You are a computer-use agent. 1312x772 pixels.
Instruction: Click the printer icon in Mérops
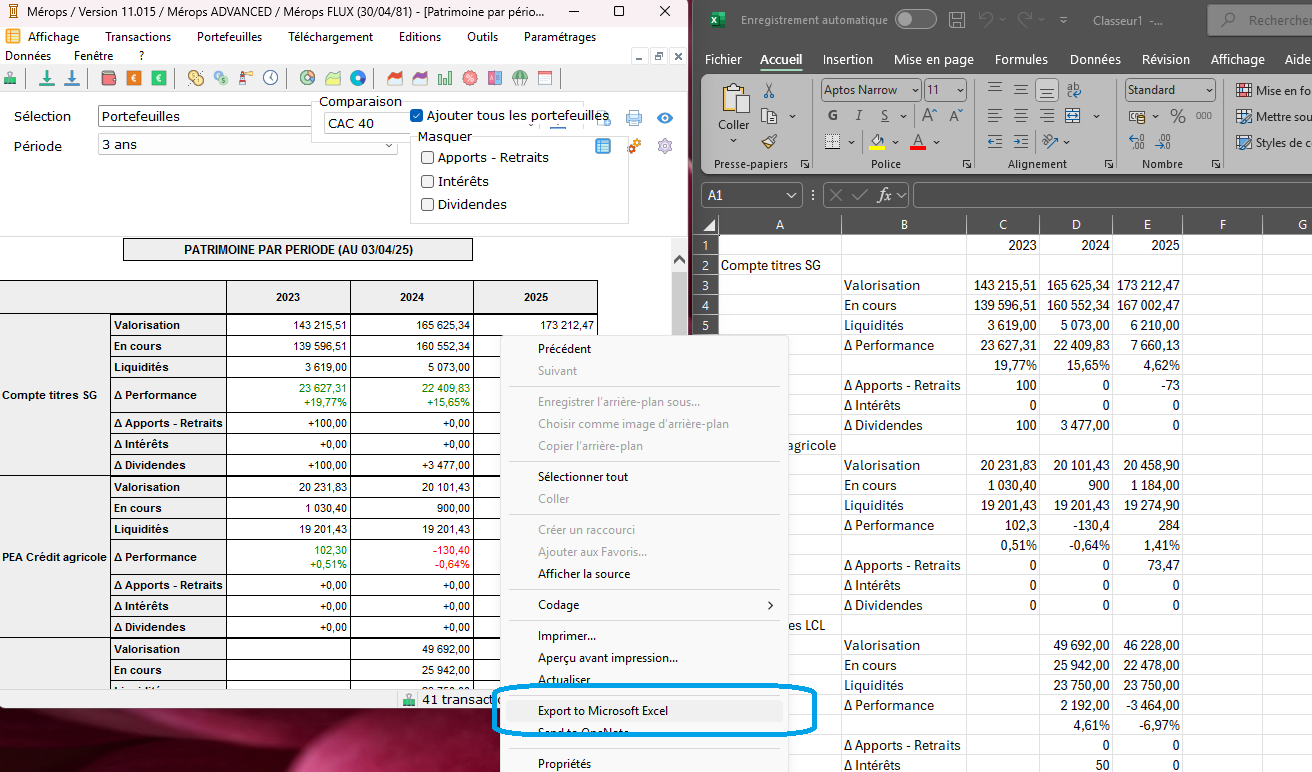(633, 118)
